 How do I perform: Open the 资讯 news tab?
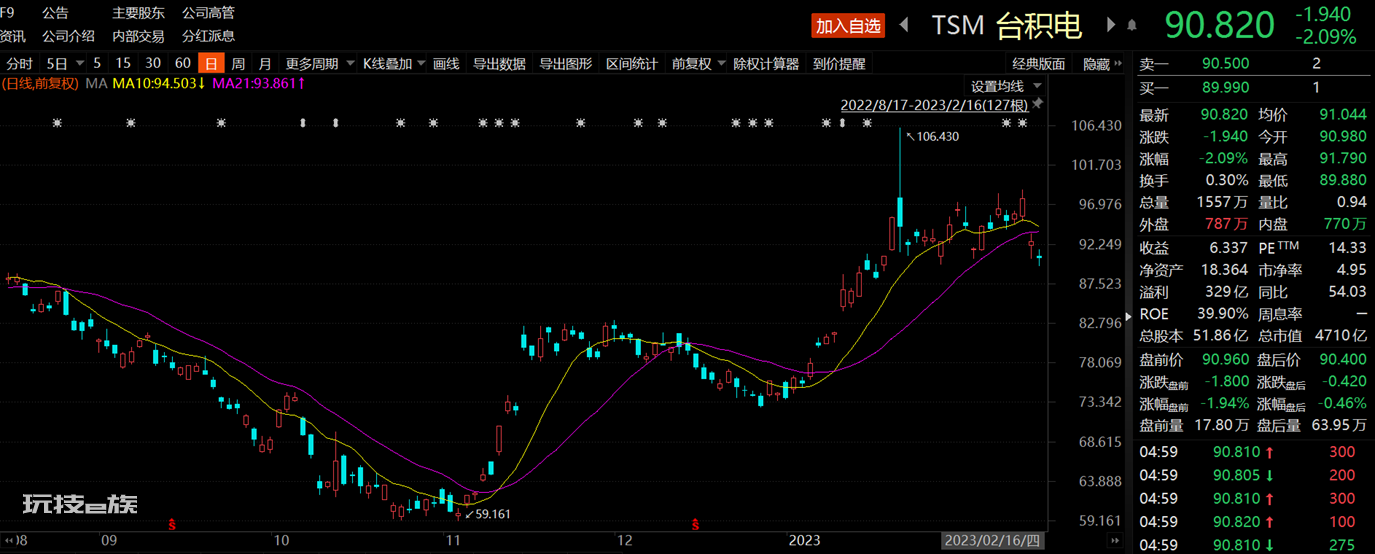coord(13,36)
